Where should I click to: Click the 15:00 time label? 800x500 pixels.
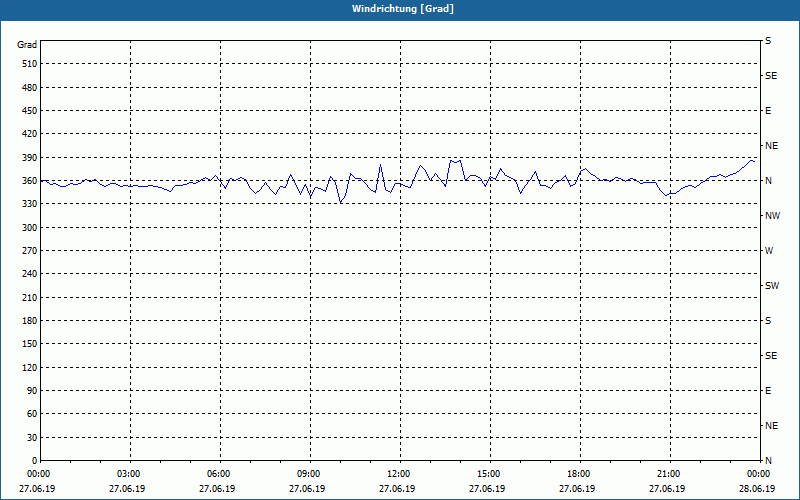click(490, 474)
